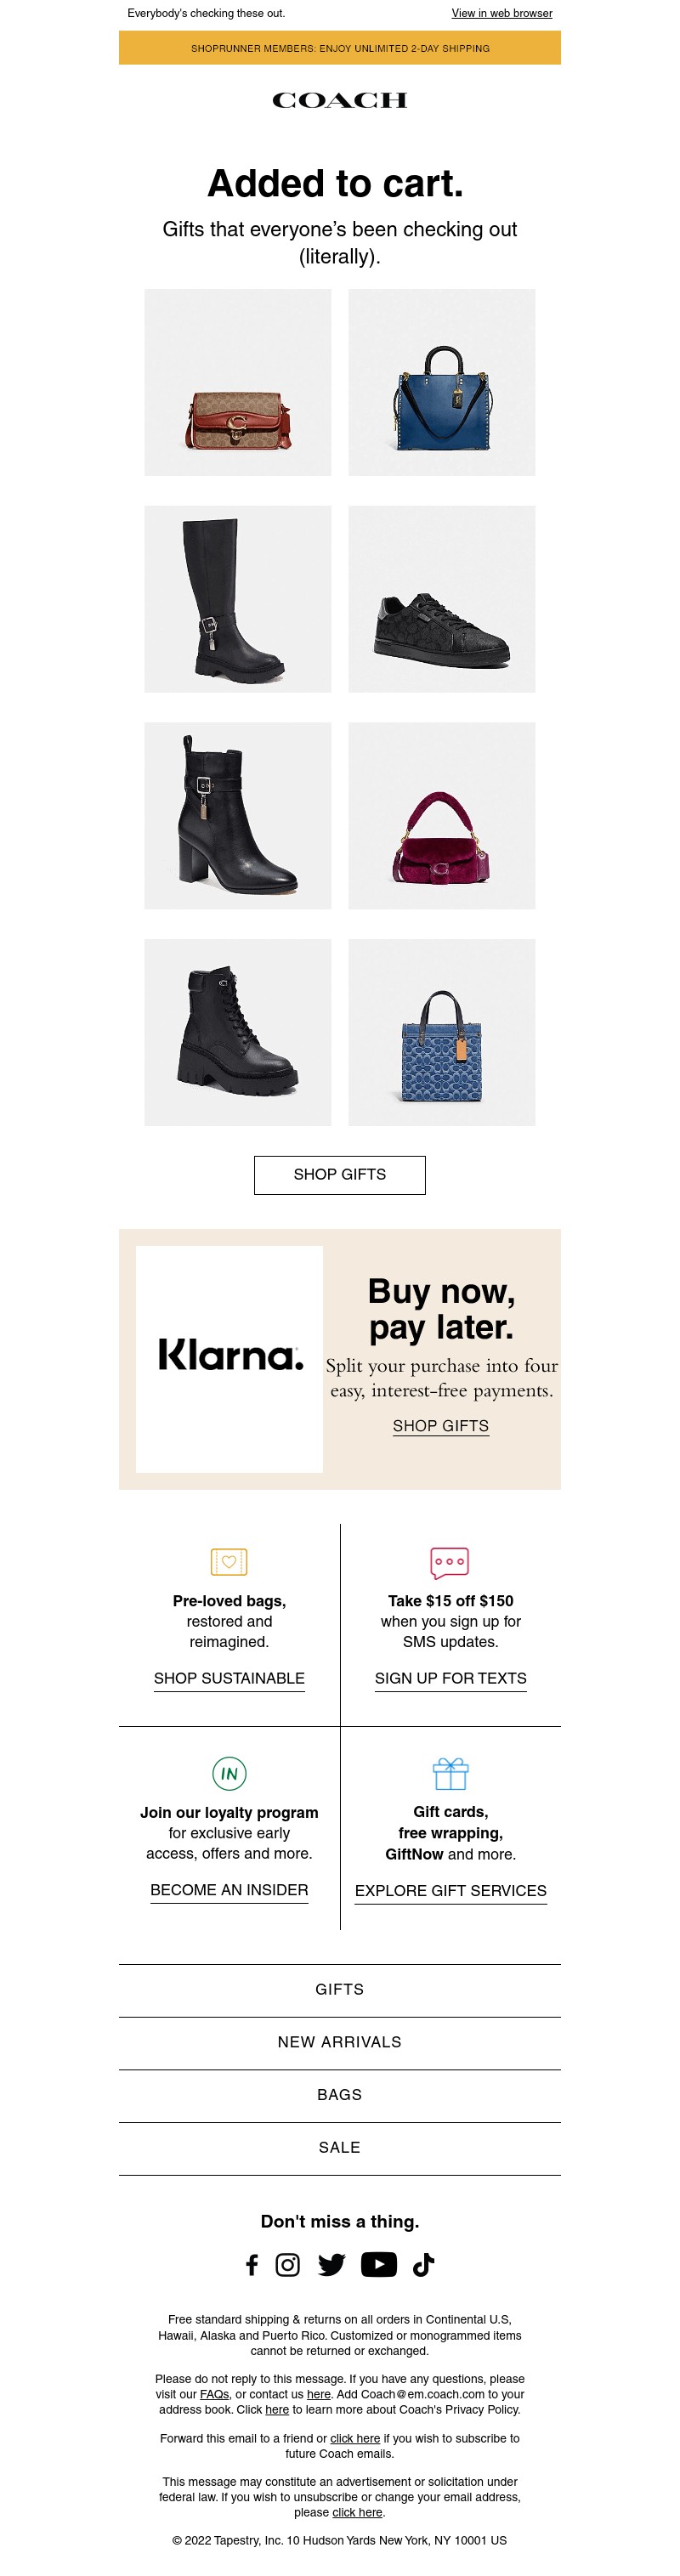Screen dimensions: 680x2576
Task: Click the BECOME AN INSIDER link
Action: tap(229, 1890)
